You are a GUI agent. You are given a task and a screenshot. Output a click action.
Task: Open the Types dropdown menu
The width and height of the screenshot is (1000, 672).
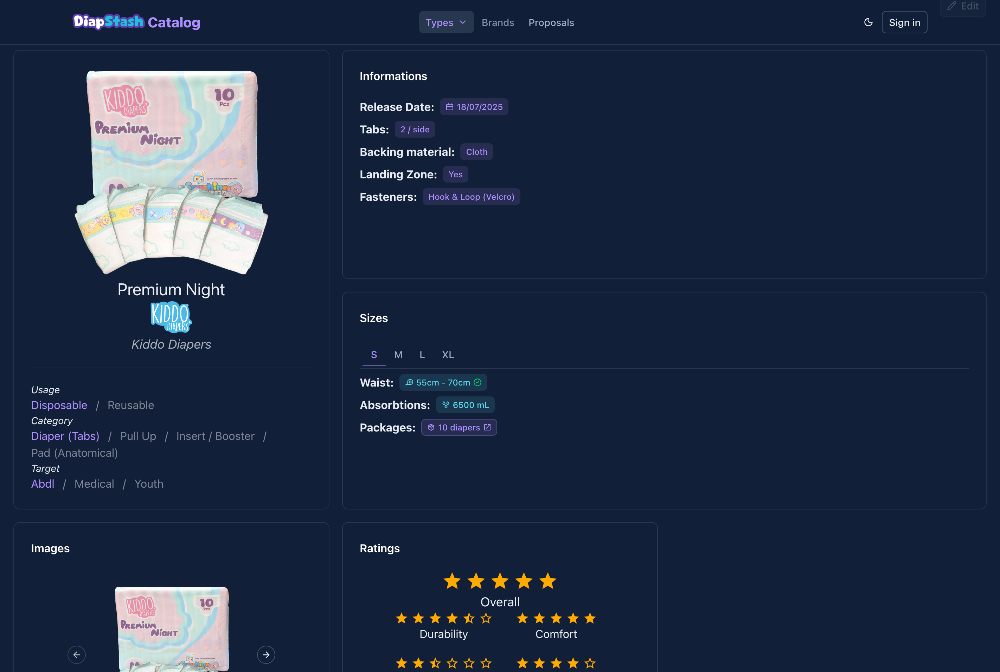click(x=445, y=22)
